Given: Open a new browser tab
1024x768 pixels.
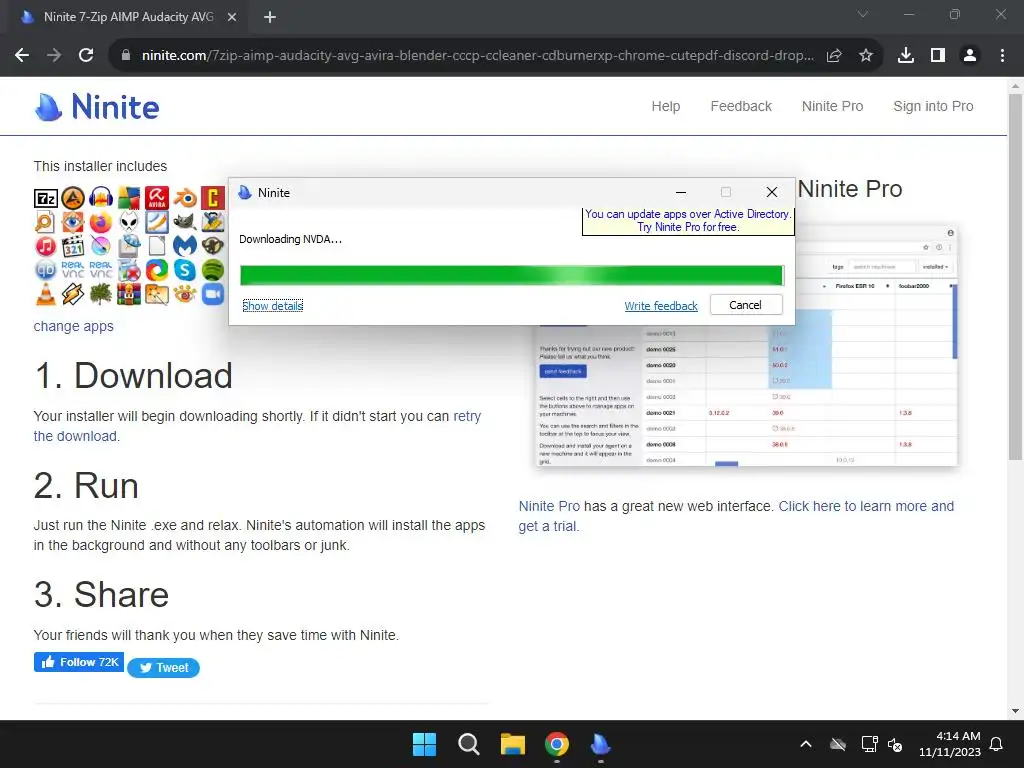Looking at the screenshot, I should [x=270, y=17].
